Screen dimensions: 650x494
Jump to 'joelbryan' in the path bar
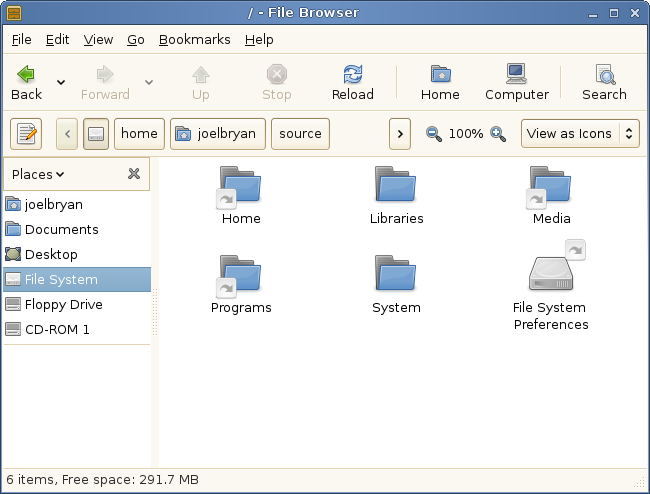pyautogui.click(x=218, y=134)
